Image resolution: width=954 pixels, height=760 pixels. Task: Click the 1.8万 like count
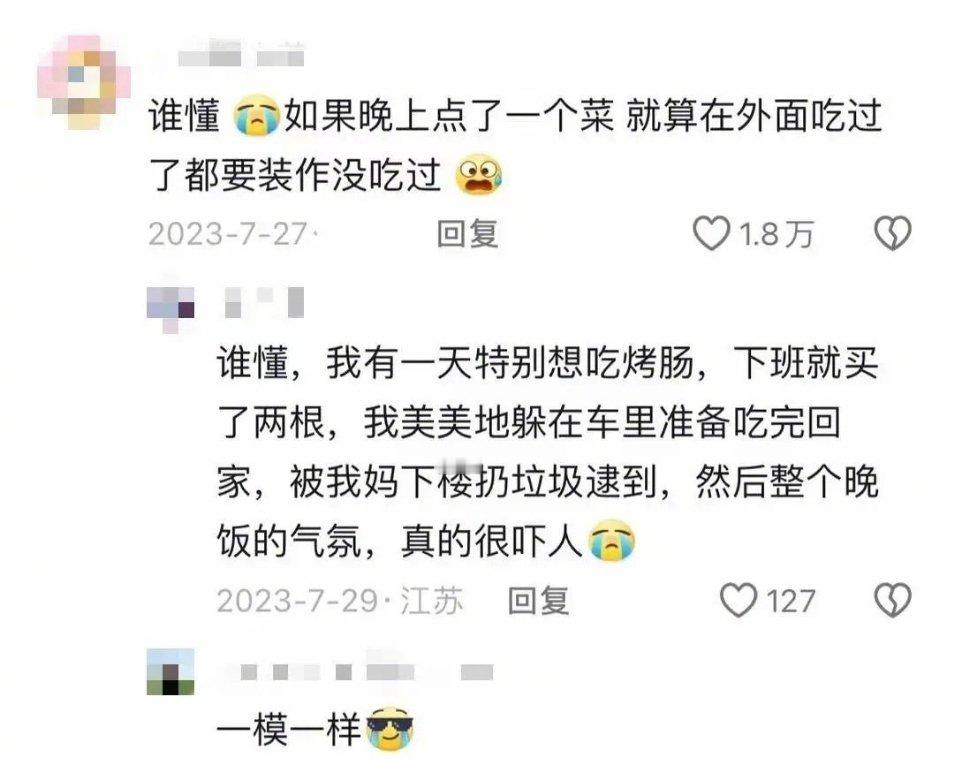(x=776, y=234)
